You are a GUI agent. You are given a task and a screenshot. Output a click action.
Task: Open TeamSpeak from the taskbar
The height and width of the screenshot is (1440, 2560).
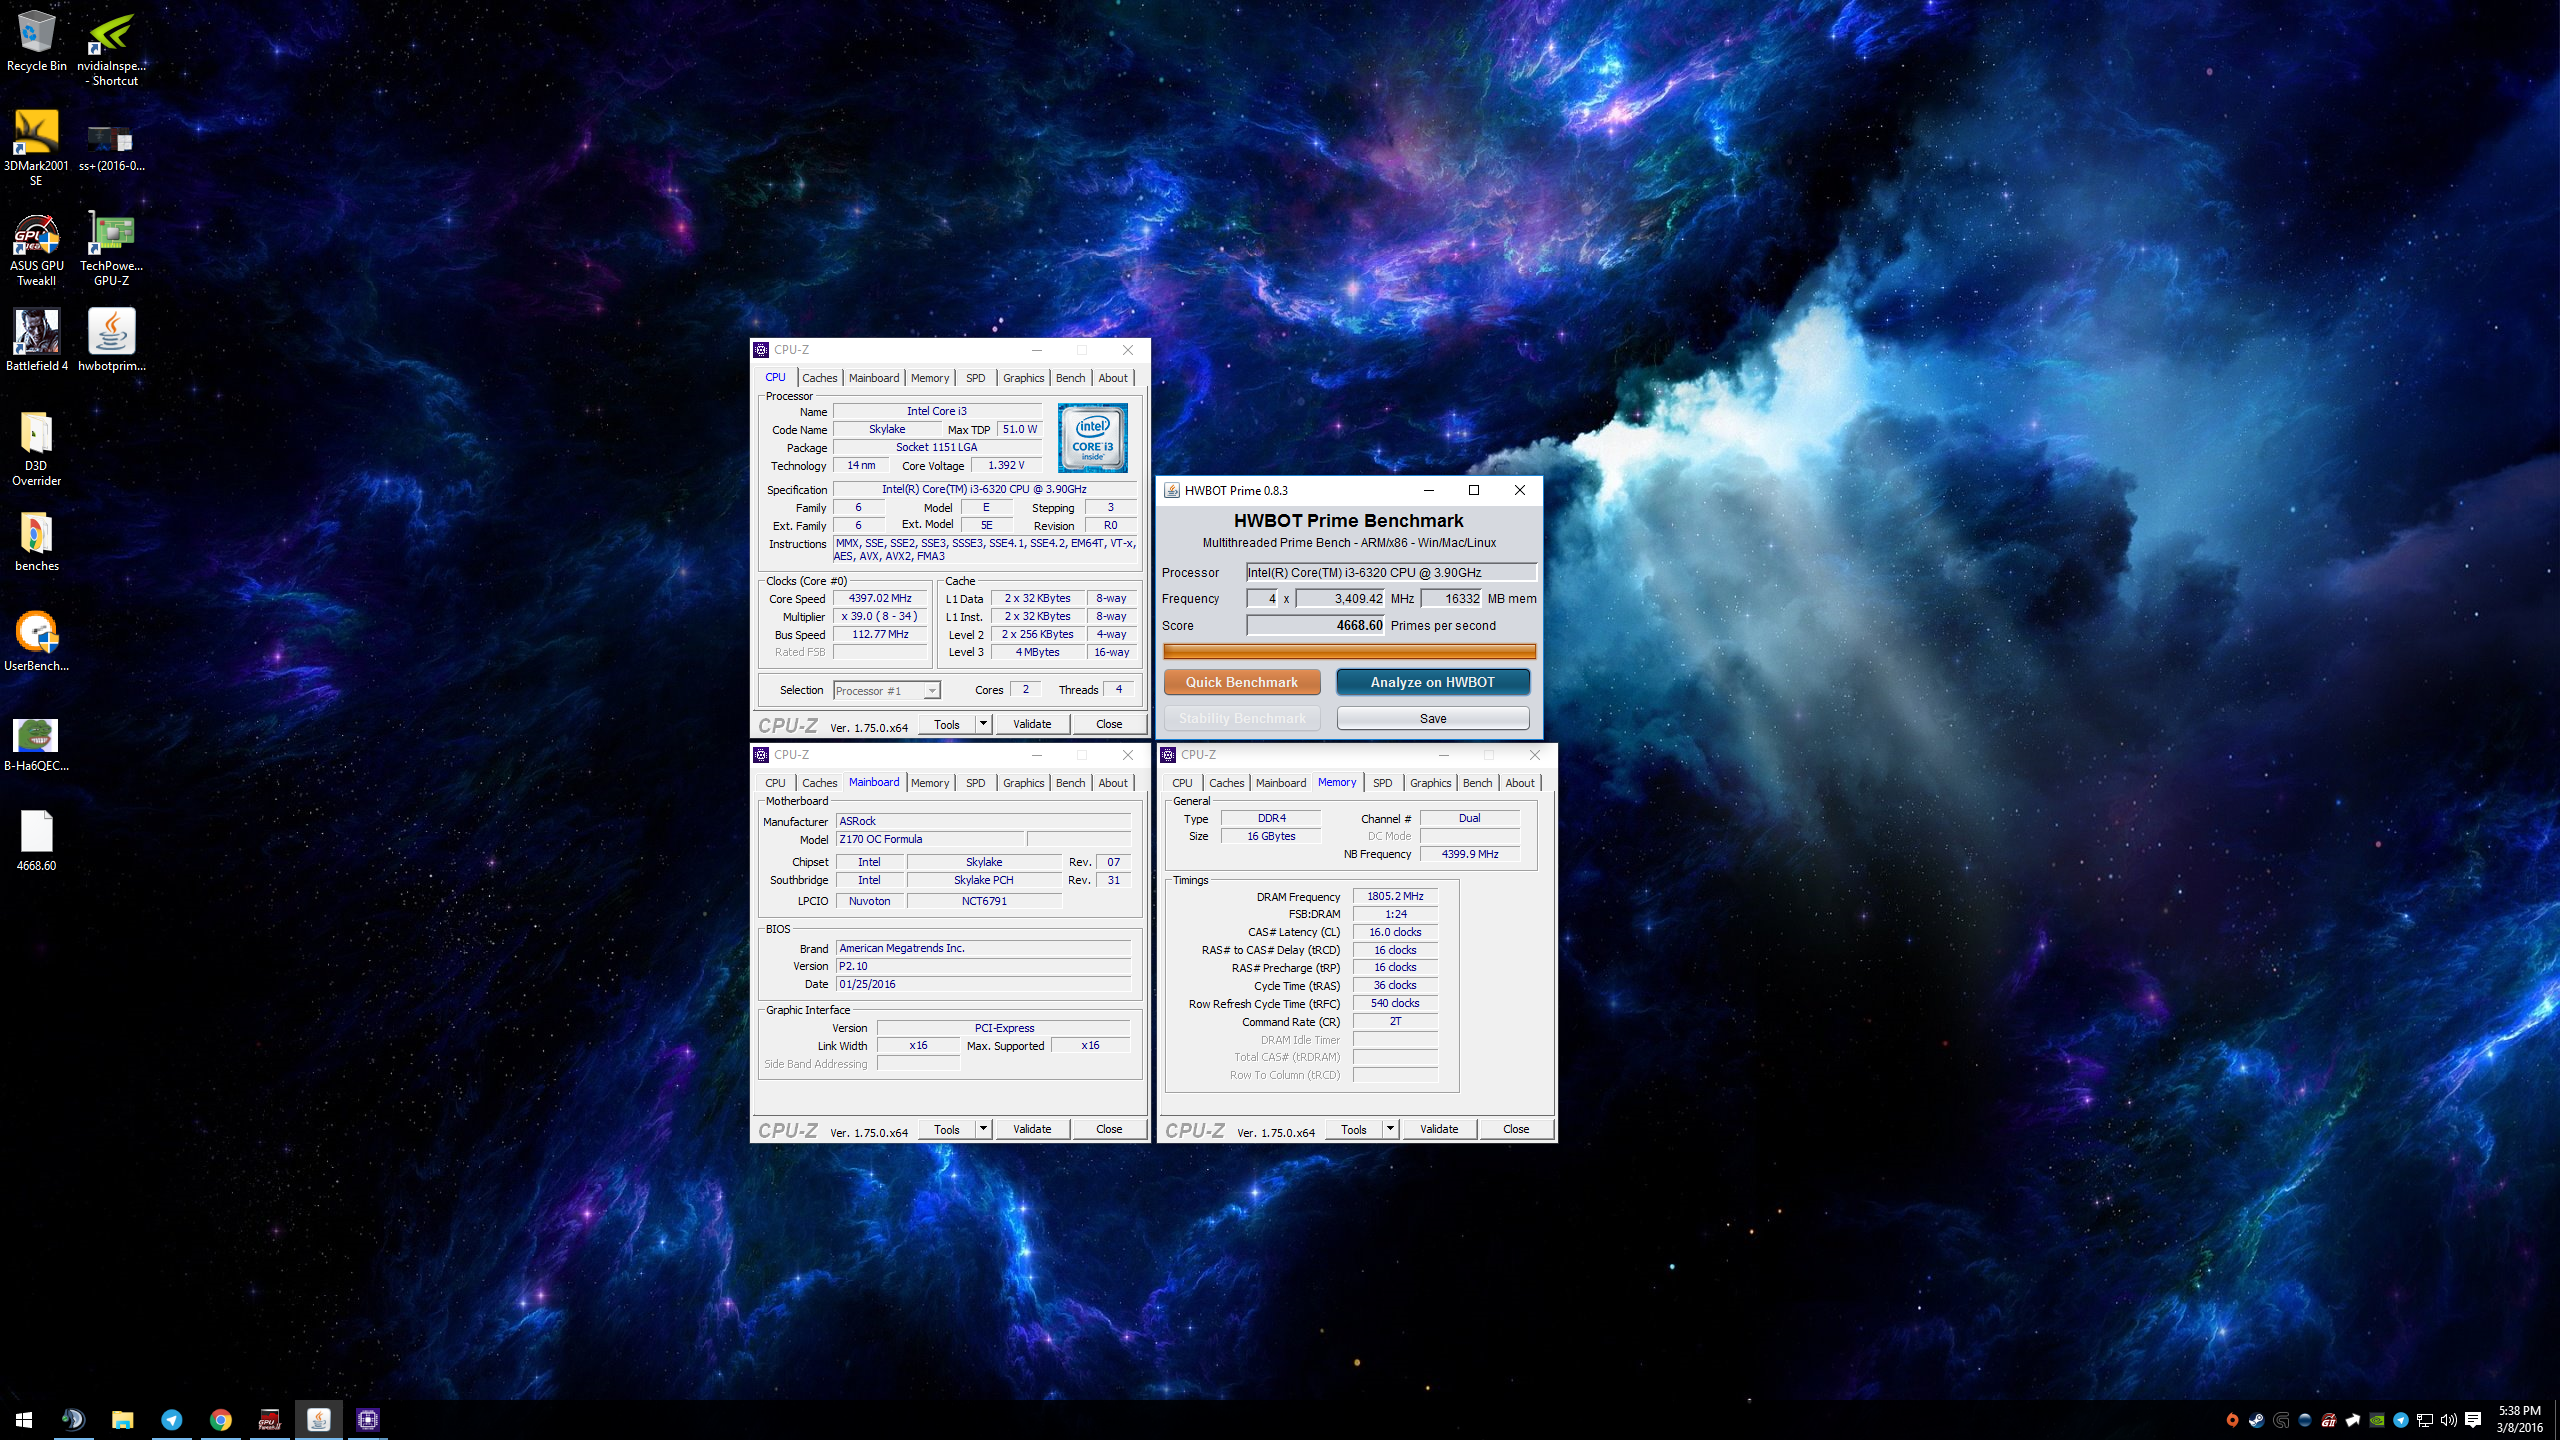[73, 1419]
